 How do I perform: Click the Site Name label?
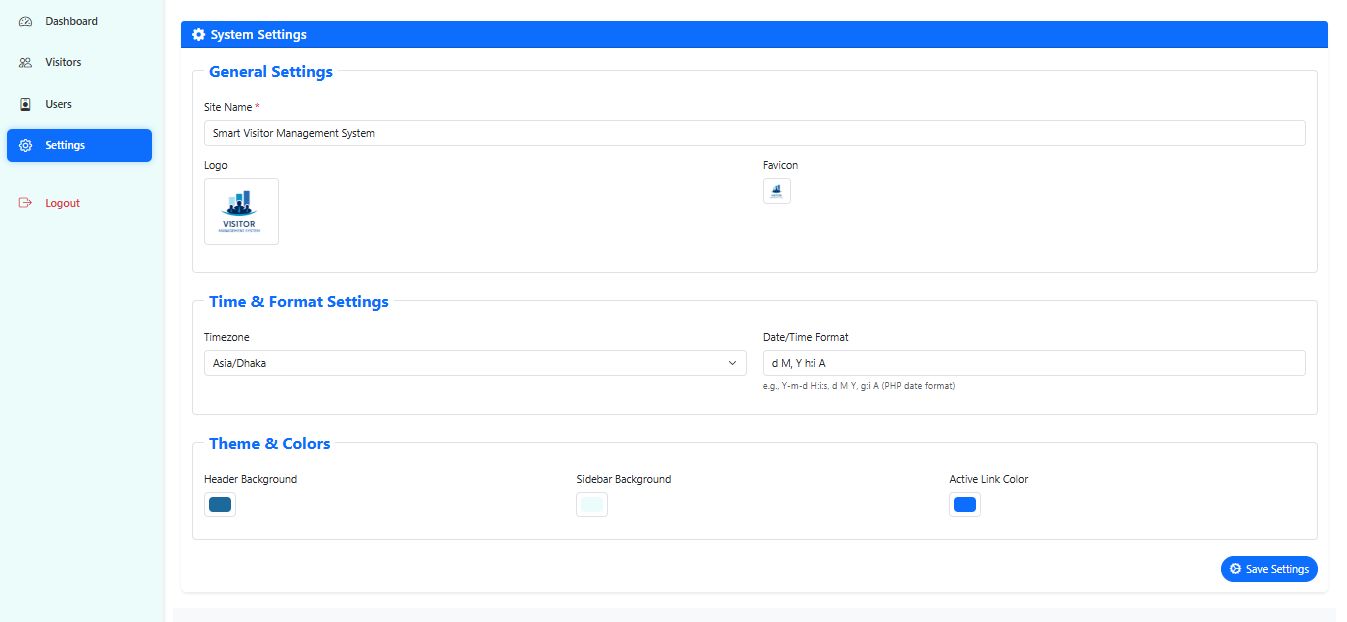[x=232, y=107]
